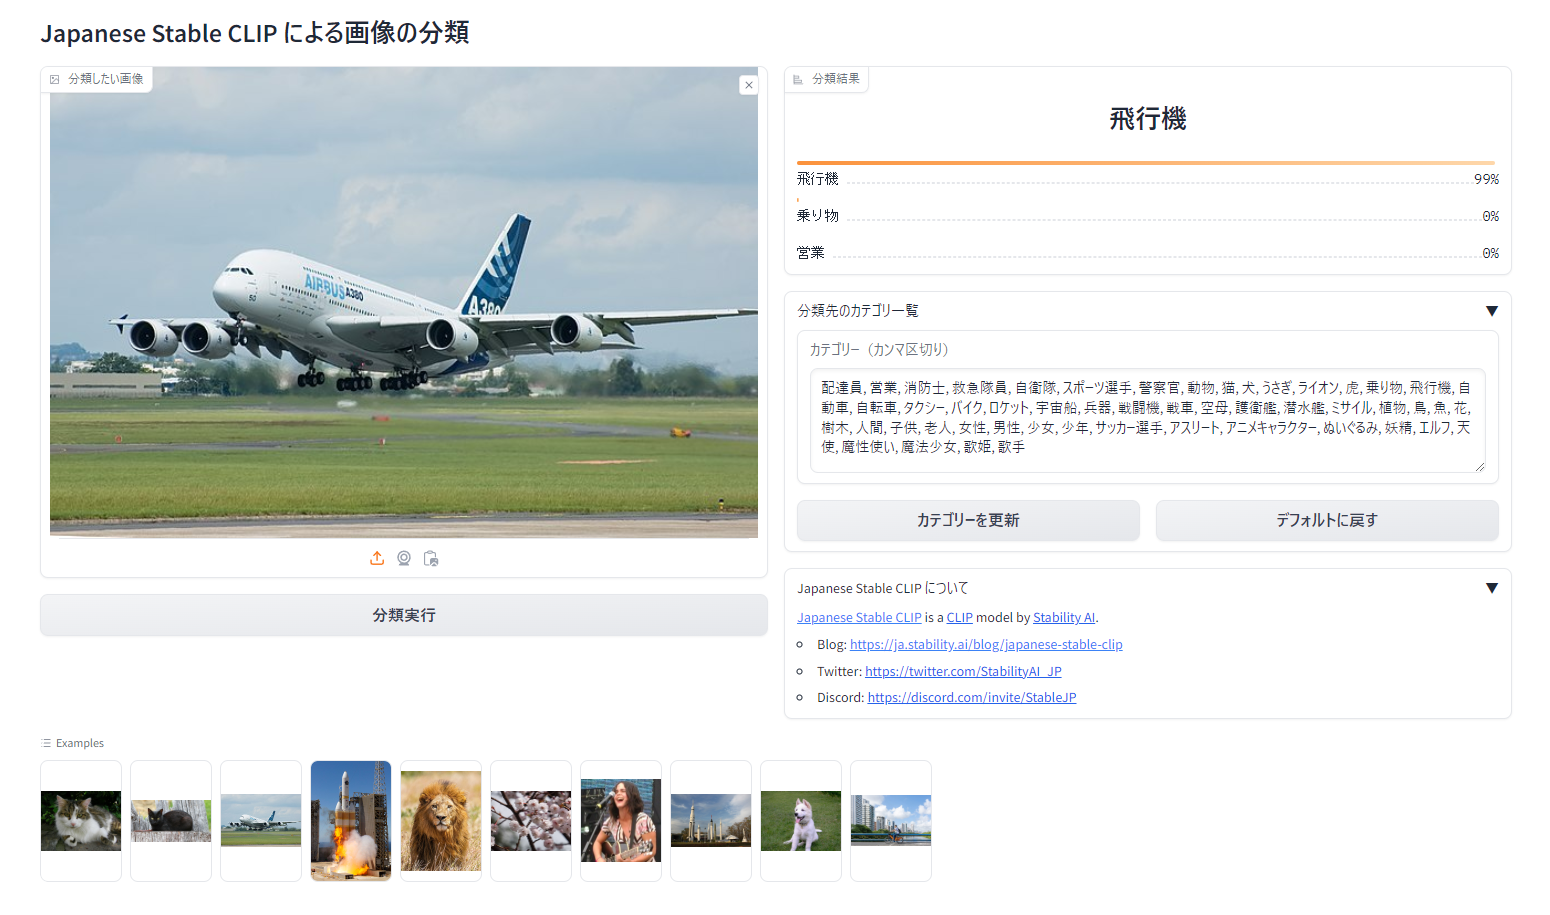The width and height of the screenshot is (1550, 915).
Task: Select the singing woman example thumbnail
Action: coord(621,821)
